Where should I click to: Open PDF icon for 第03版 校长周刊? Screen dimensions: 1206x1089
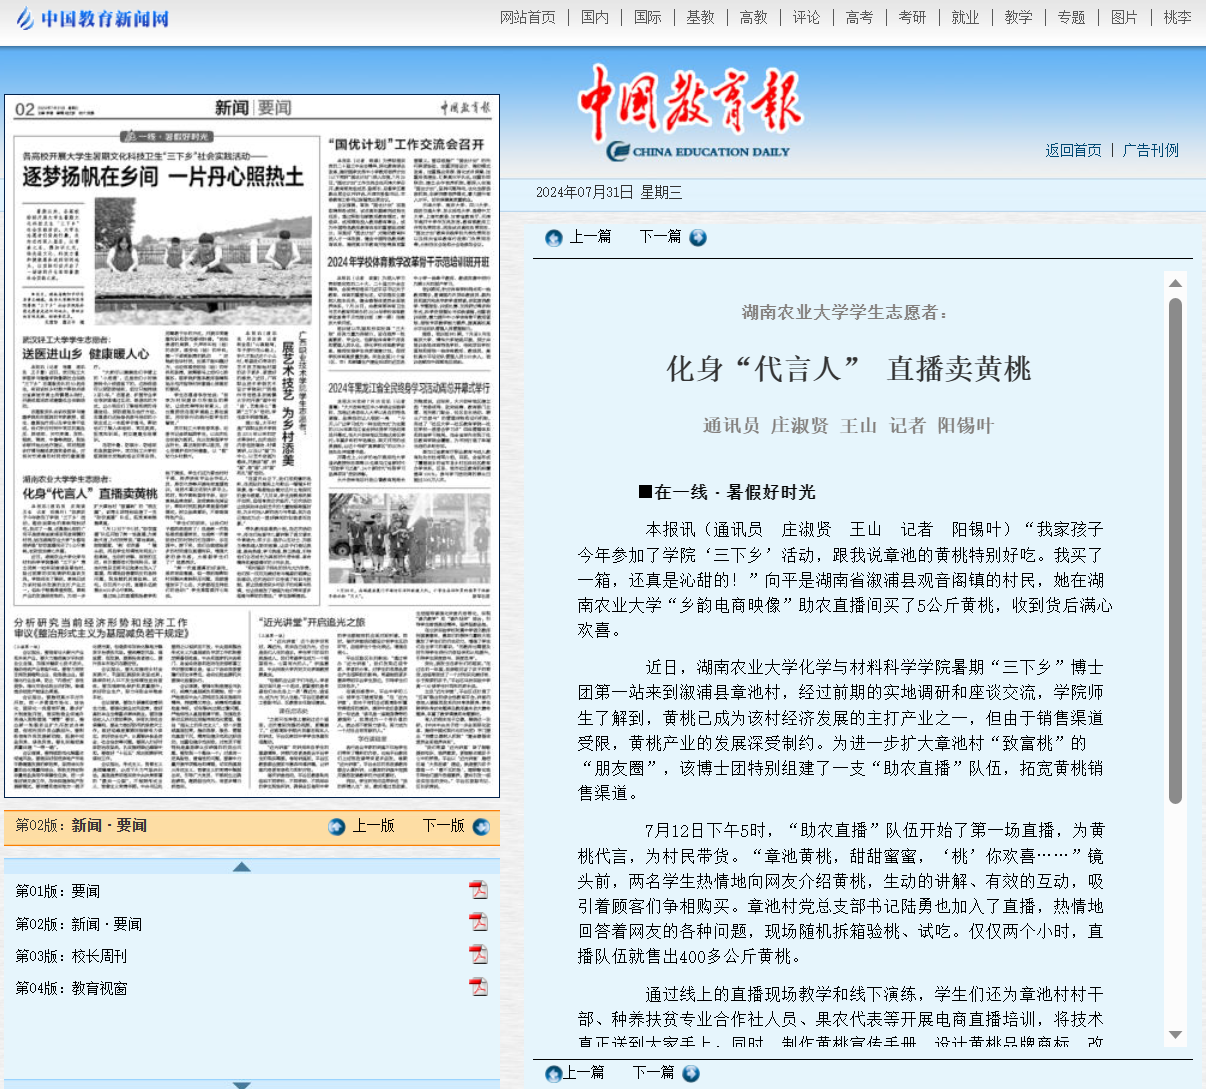coord(479,954)
